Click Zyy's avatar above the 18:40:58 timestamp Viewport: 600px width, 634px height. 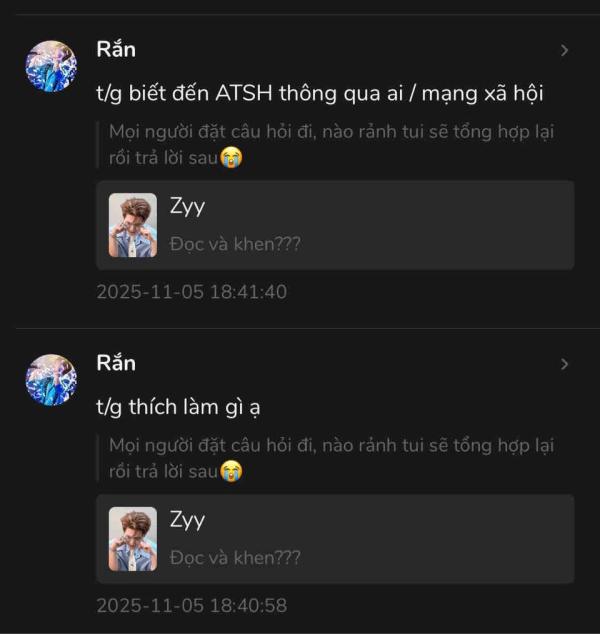132,539
